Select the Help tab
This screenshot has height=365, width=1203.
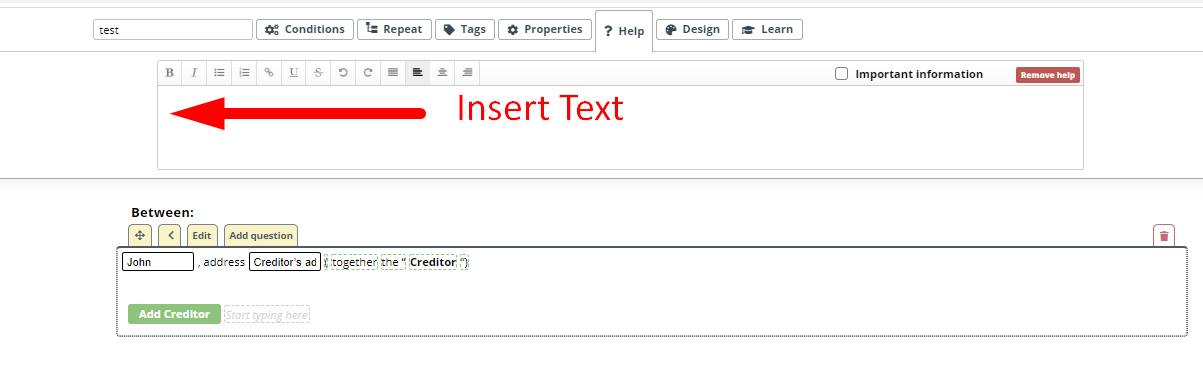pos(623,31)
